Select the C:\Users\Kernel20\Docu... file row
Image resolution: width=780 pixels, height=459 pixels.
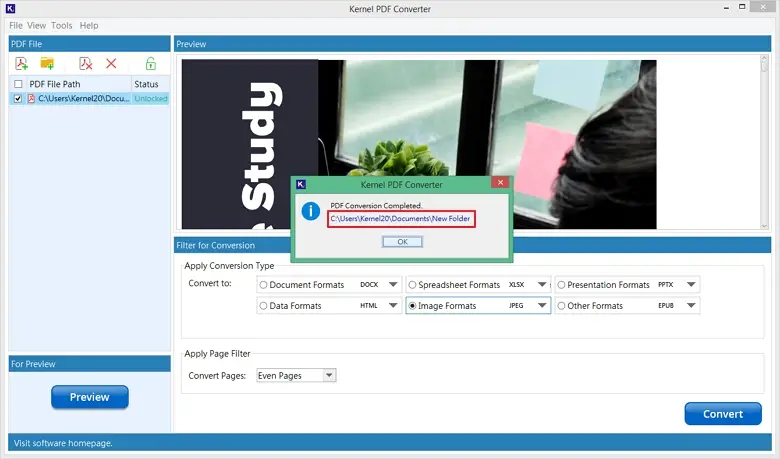90,98
